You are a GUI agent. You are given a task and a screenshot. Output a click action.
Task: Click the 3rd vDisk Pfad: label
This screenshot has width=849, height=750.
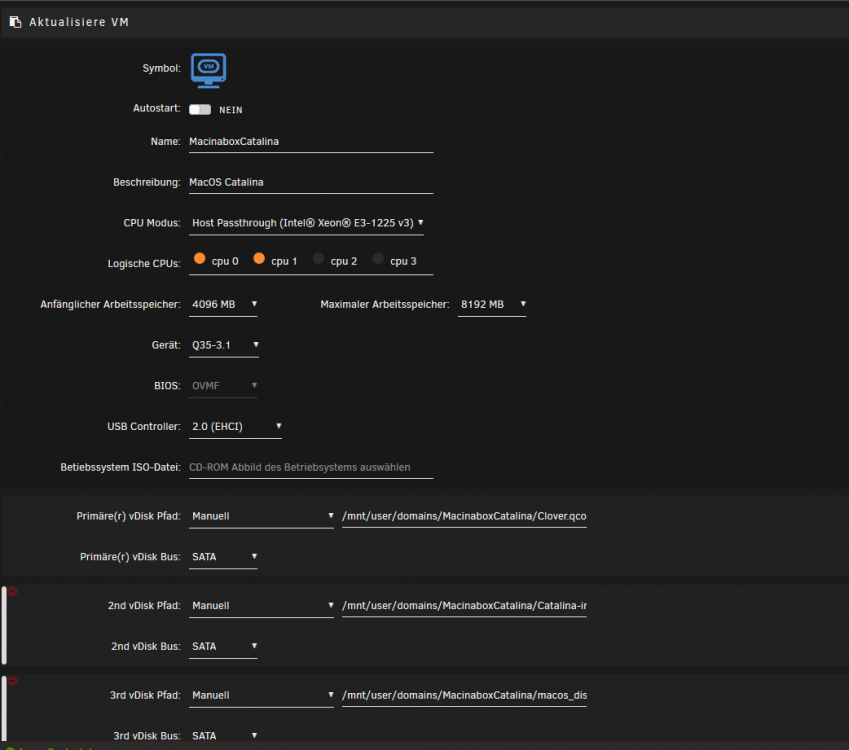145,695
